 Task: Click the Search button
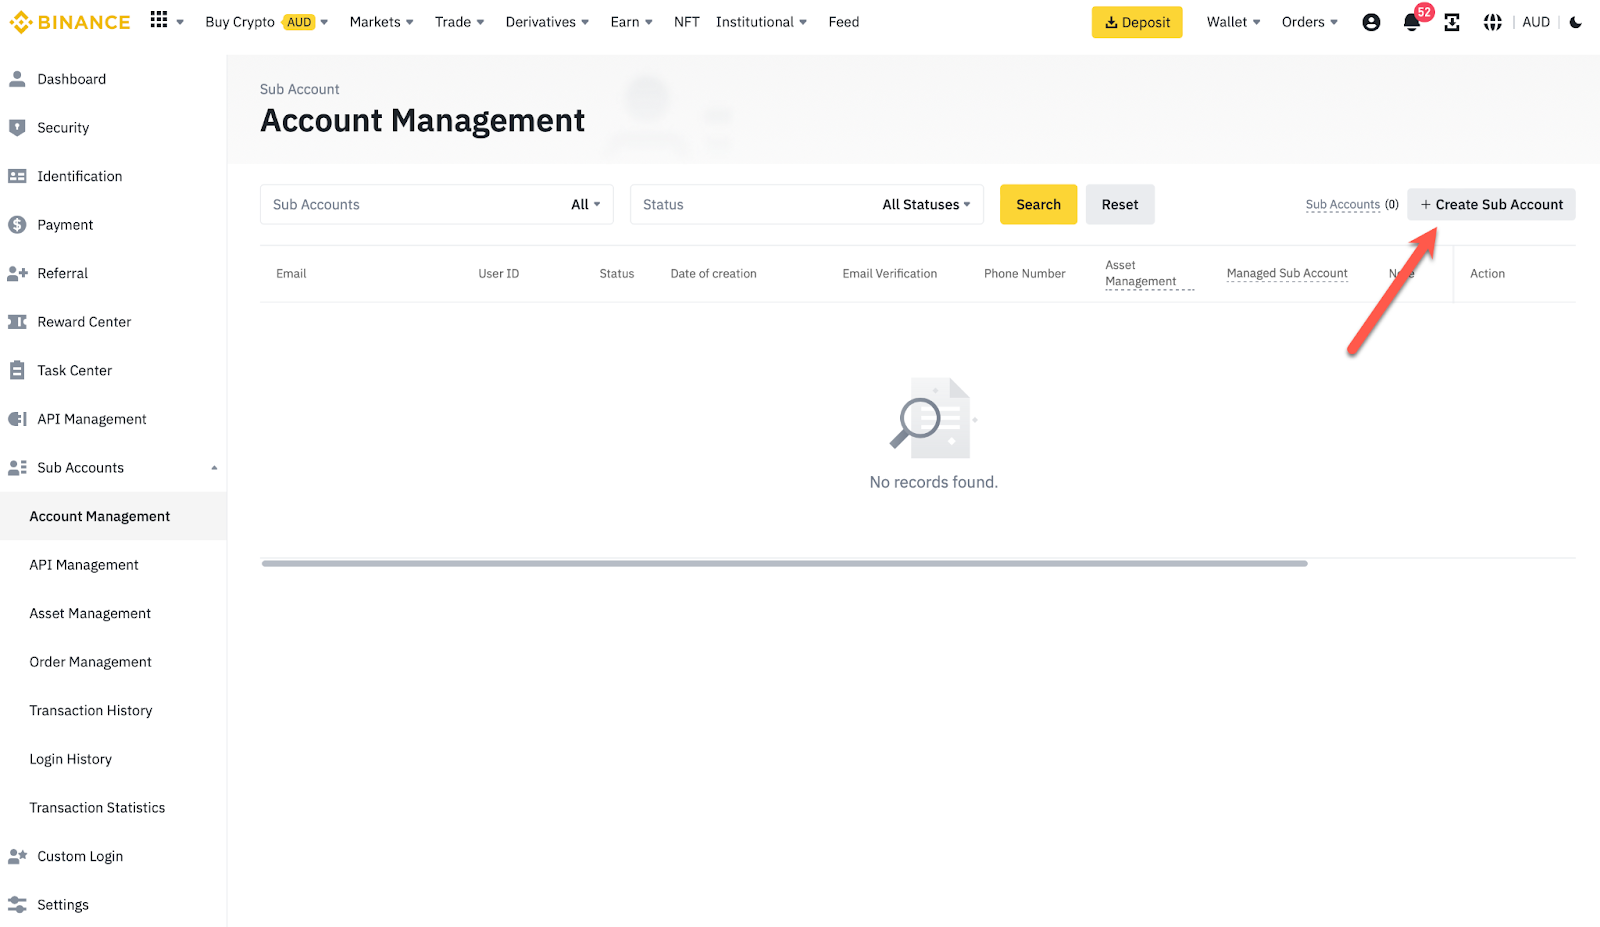click(x=1038, y=204)
